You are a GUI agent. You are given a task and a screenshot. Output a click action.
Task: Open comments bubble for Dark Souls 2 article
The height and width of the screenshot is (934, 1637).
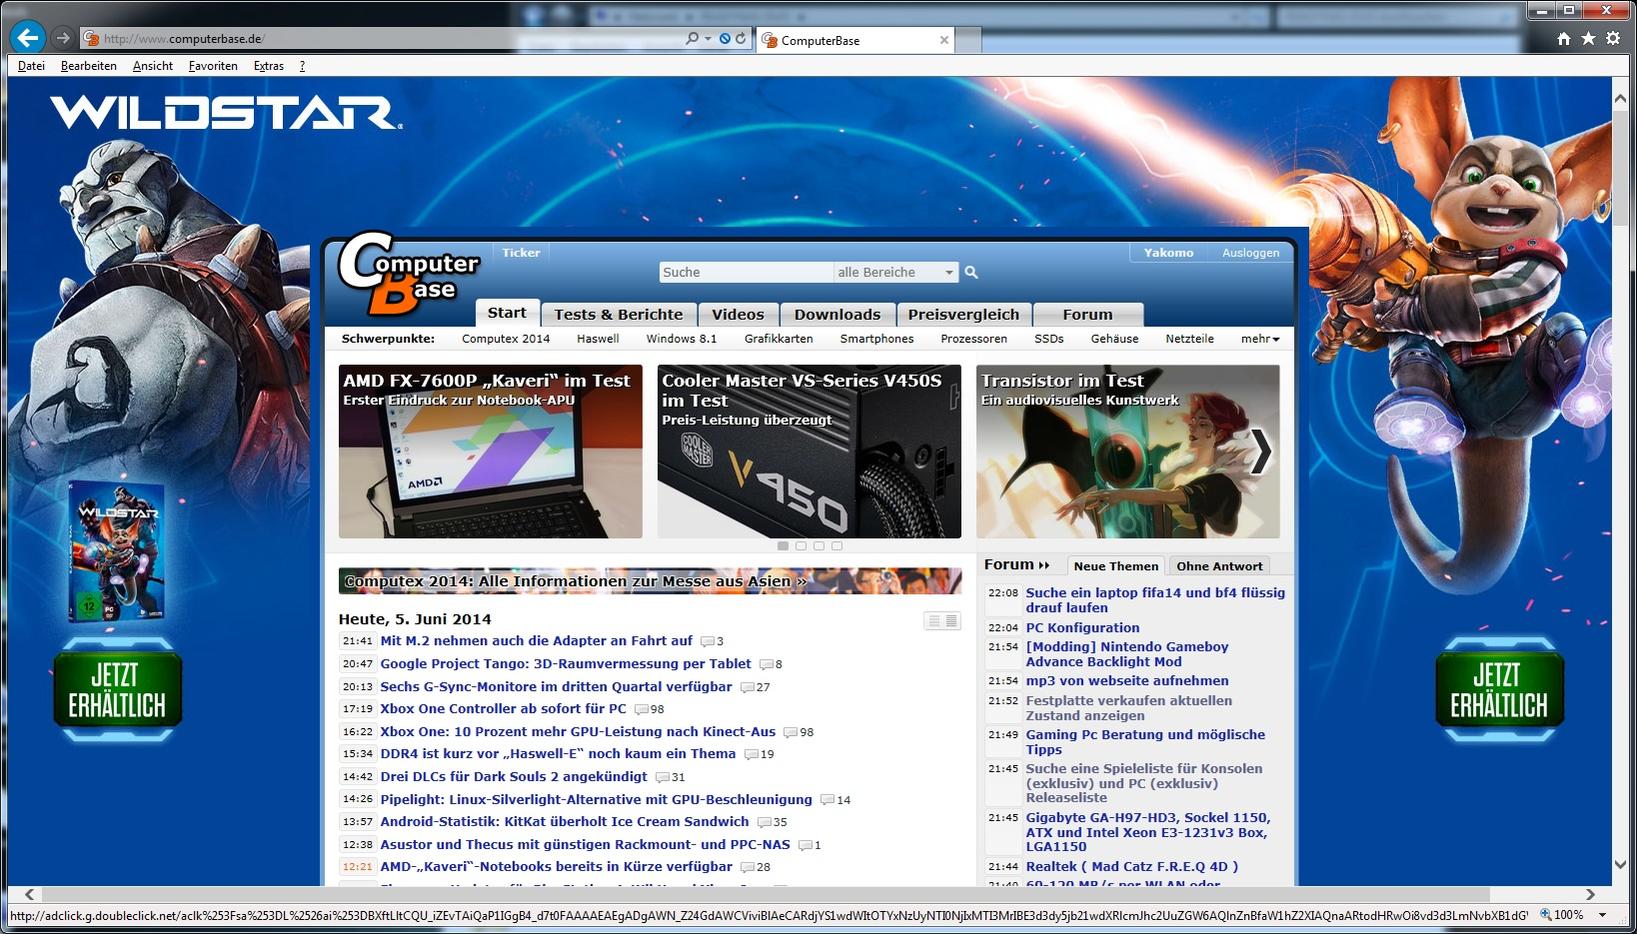tap(662, 778)
